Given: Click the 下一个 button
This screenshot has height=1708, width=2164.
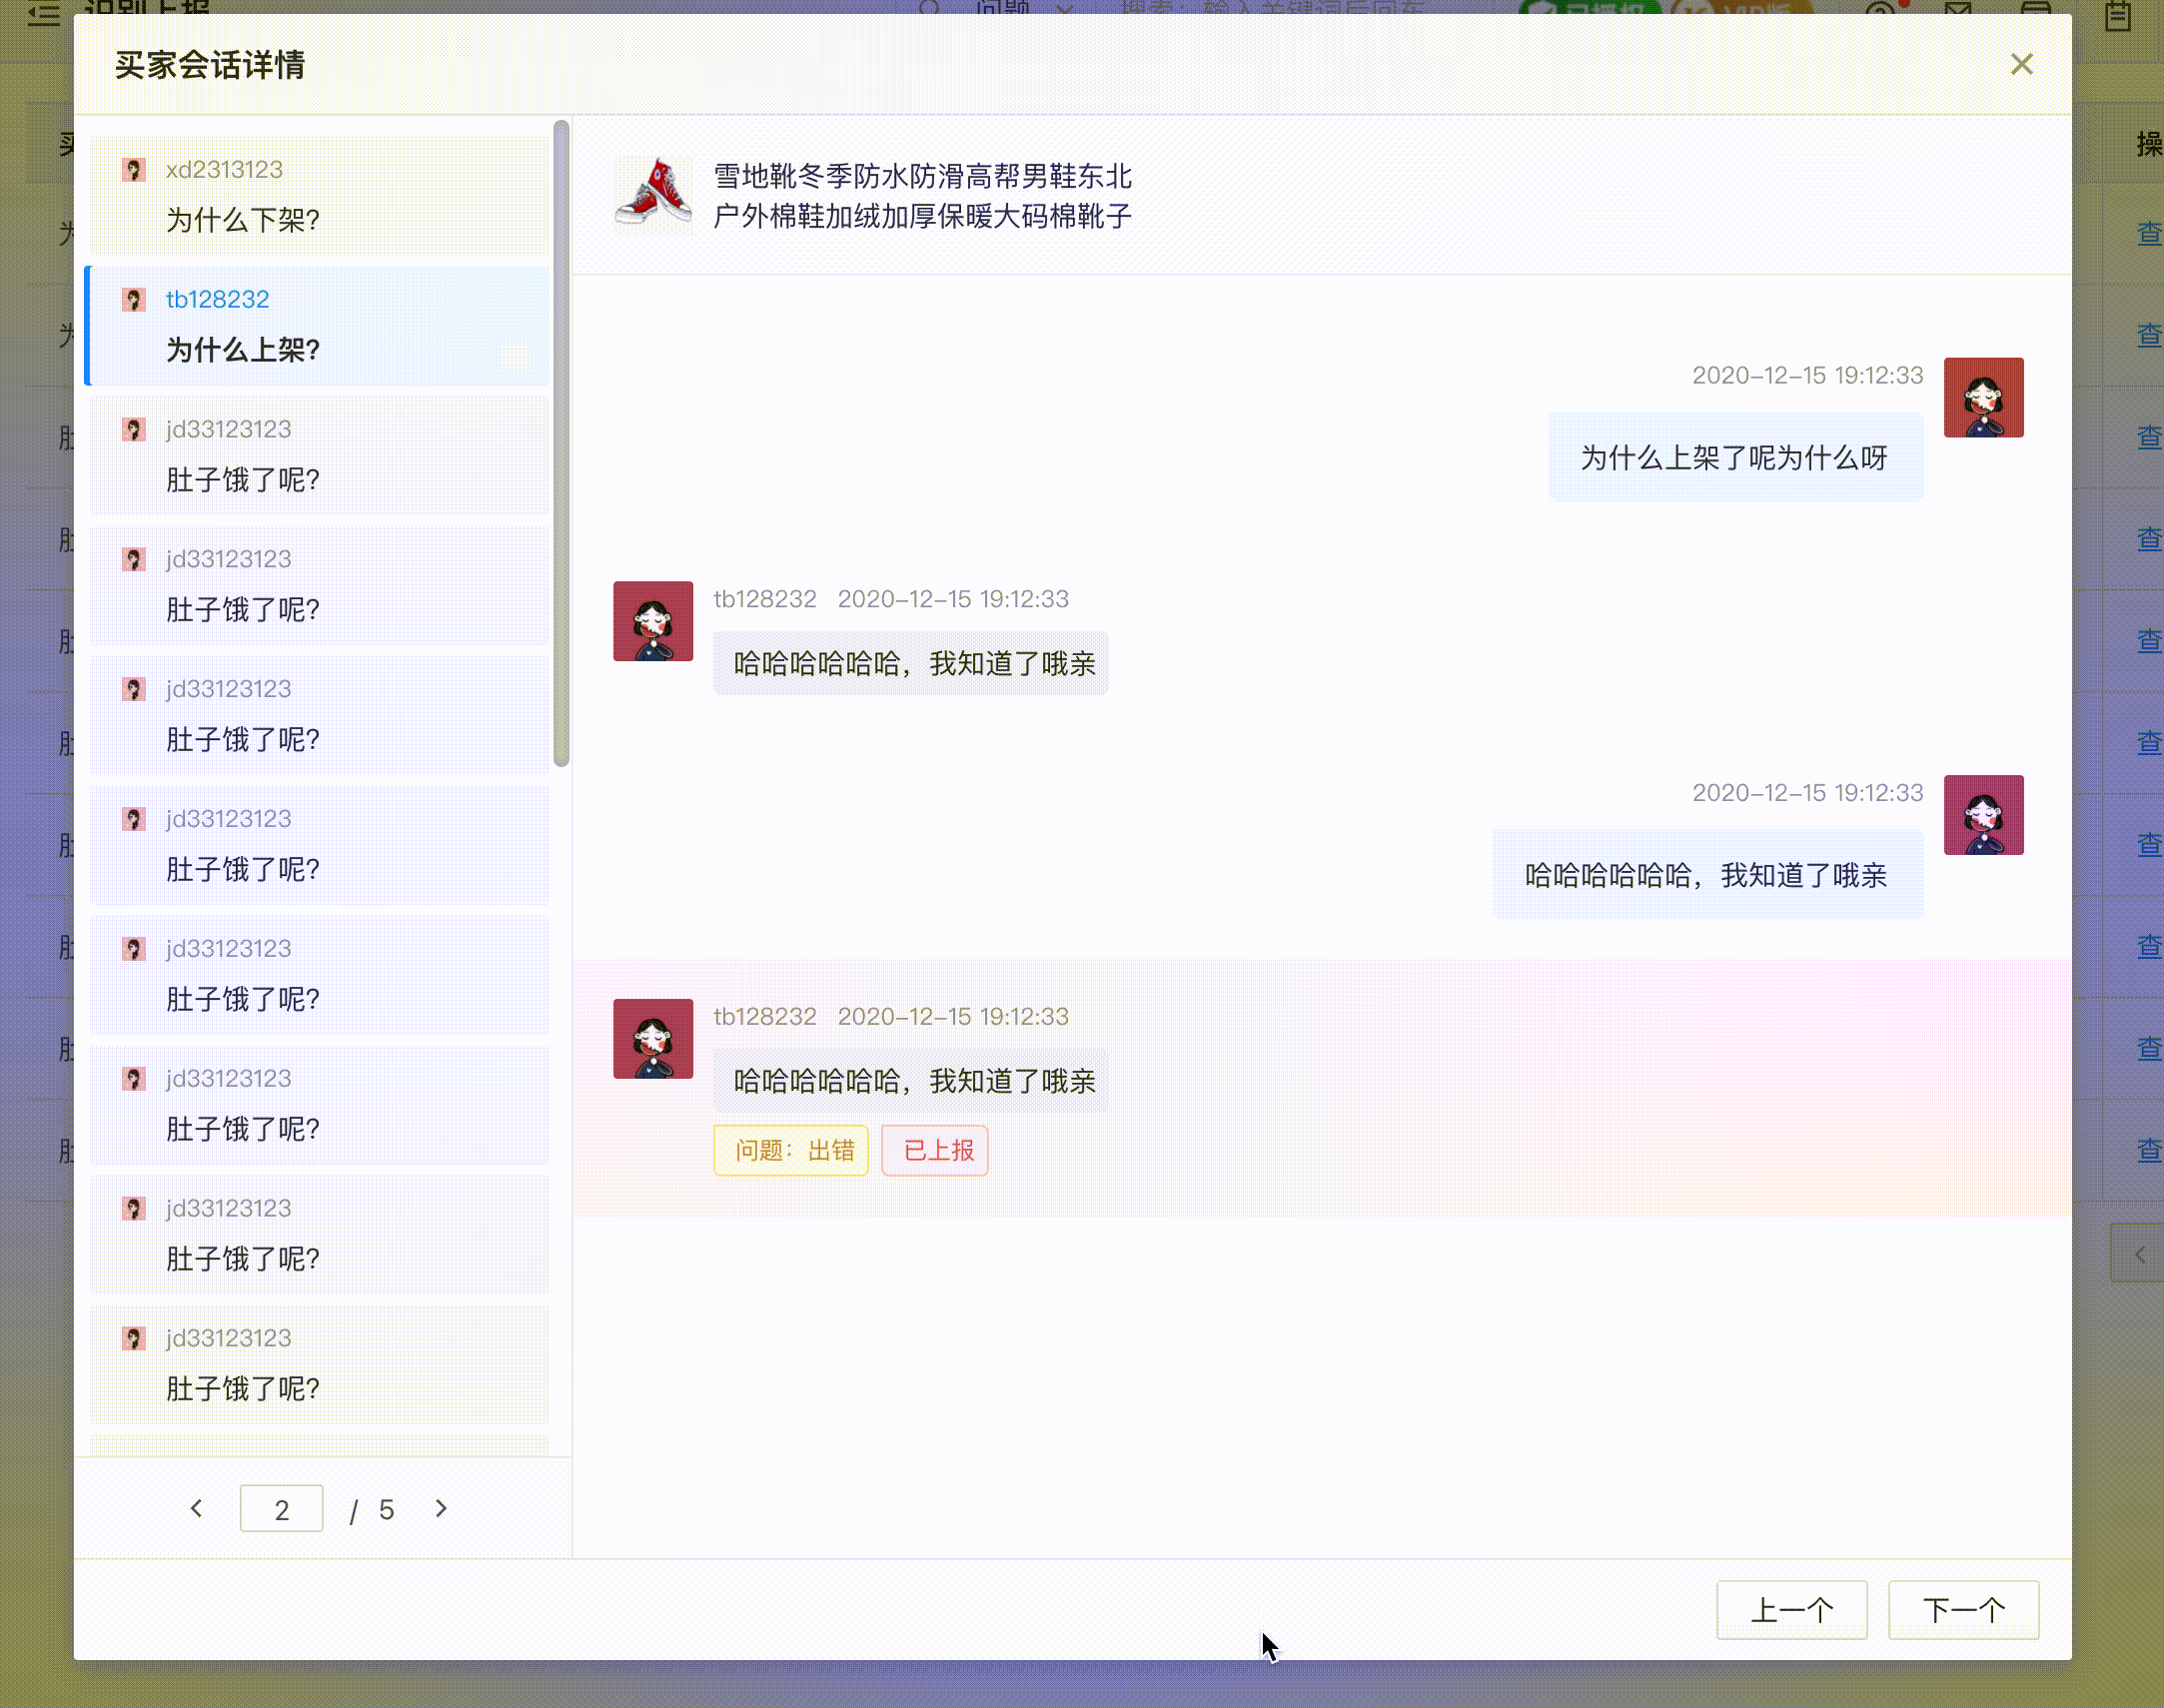Looking at the screenshot, I should [1962, 1610].
